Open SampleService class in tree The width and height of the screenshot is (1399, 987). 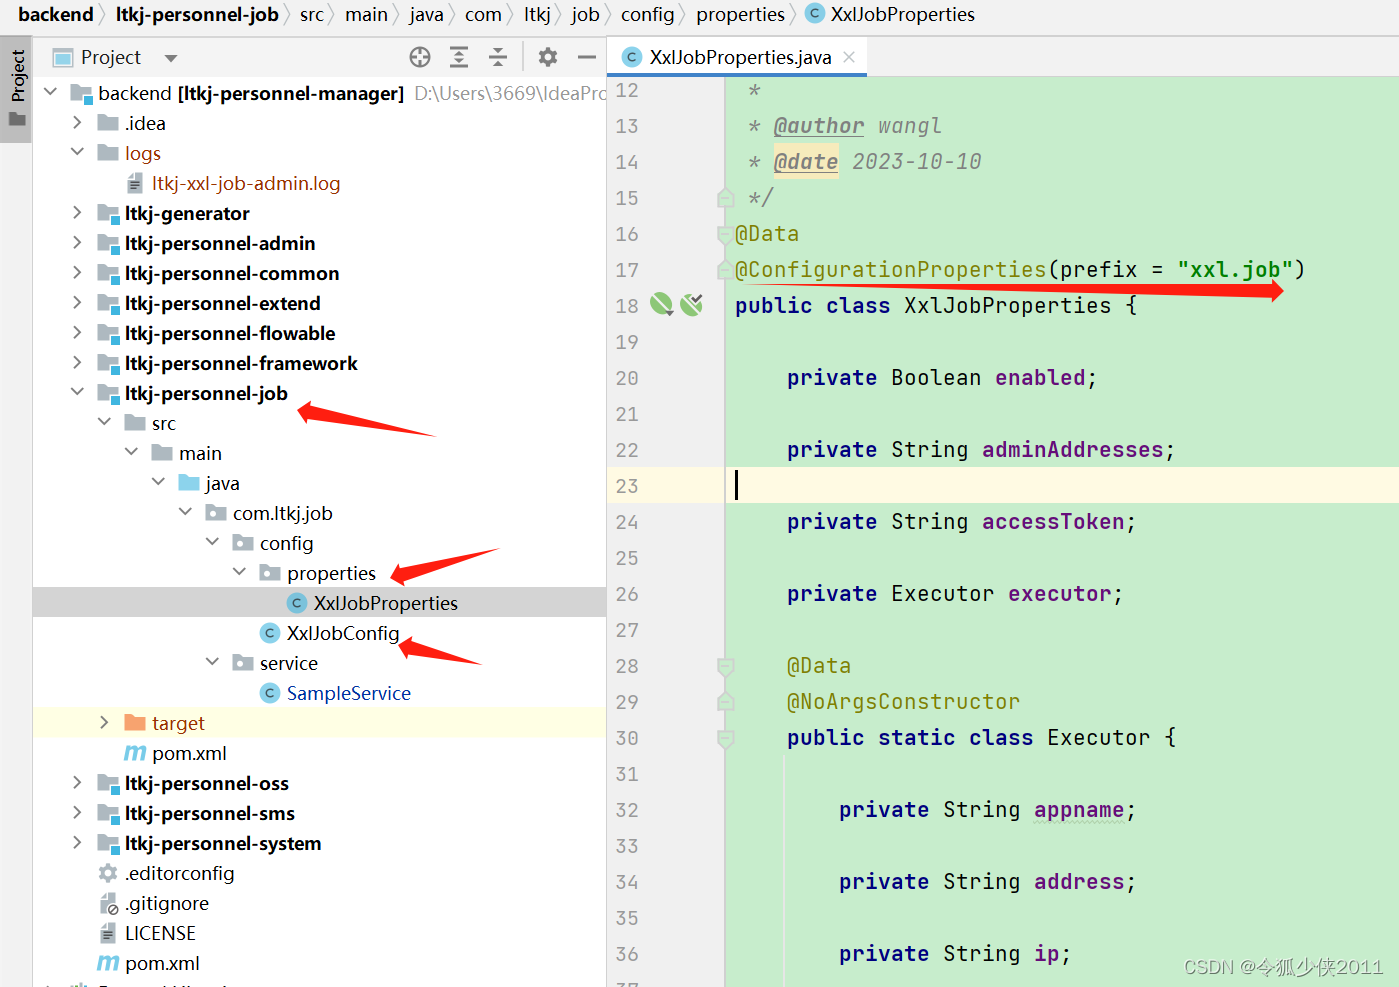pyautogui.click(x=348, y=693)
